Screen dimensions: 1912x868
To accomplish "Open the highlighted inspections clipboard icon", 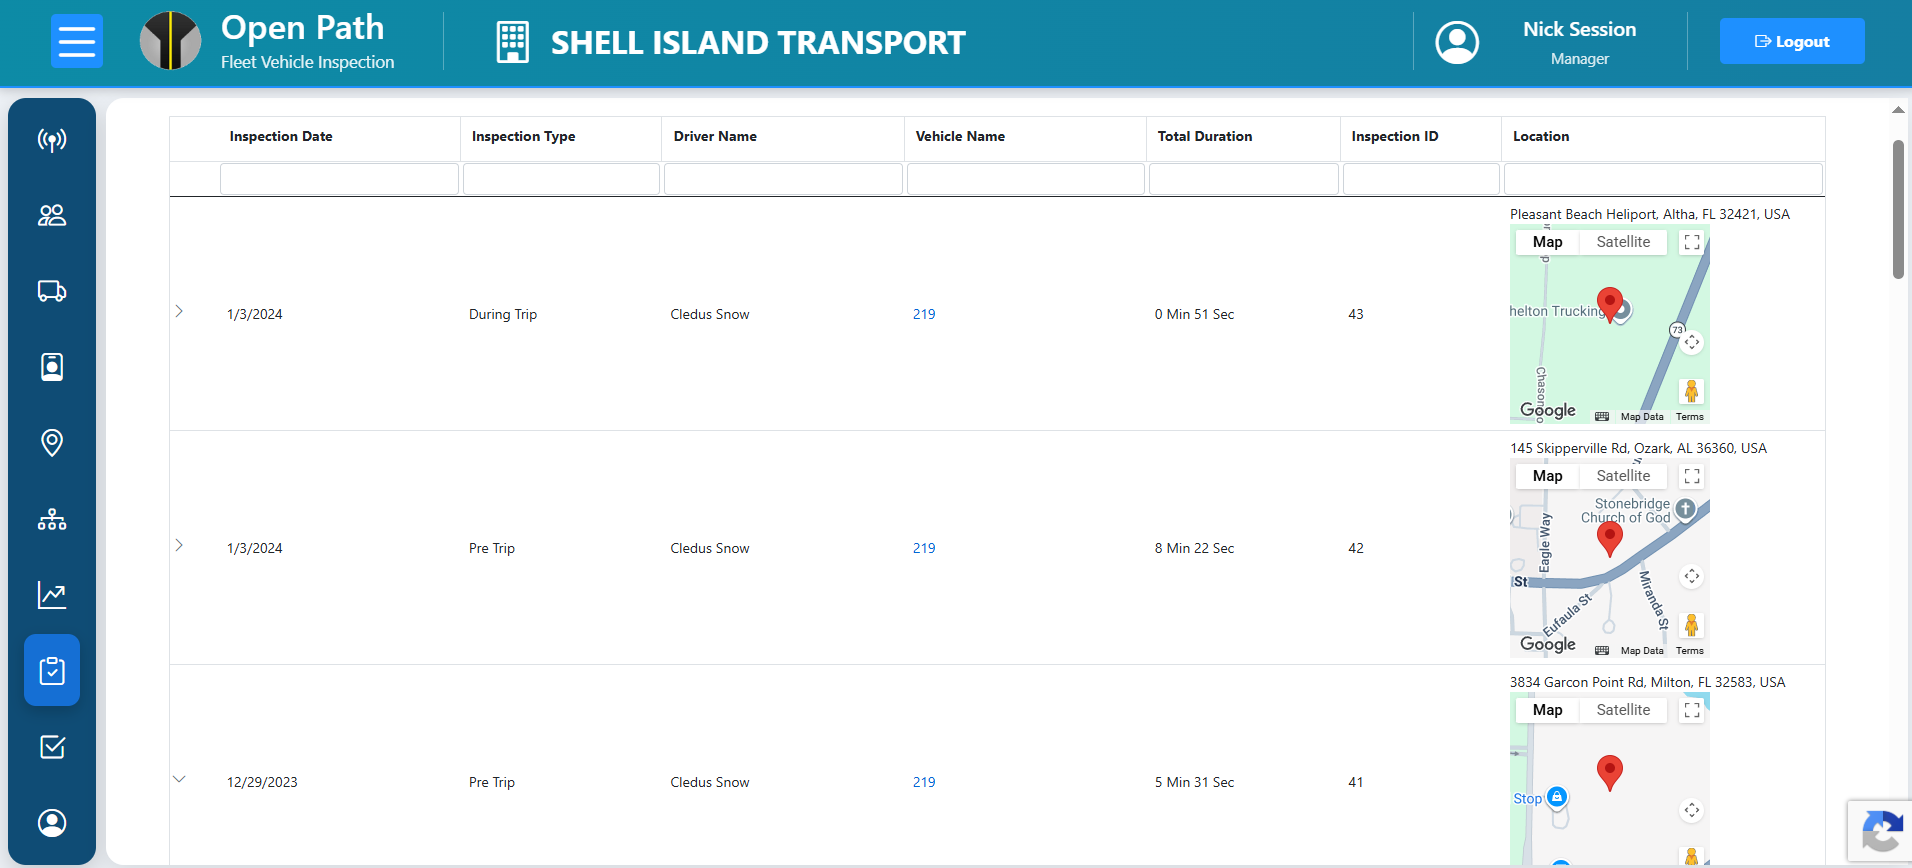I will [52, 670].
